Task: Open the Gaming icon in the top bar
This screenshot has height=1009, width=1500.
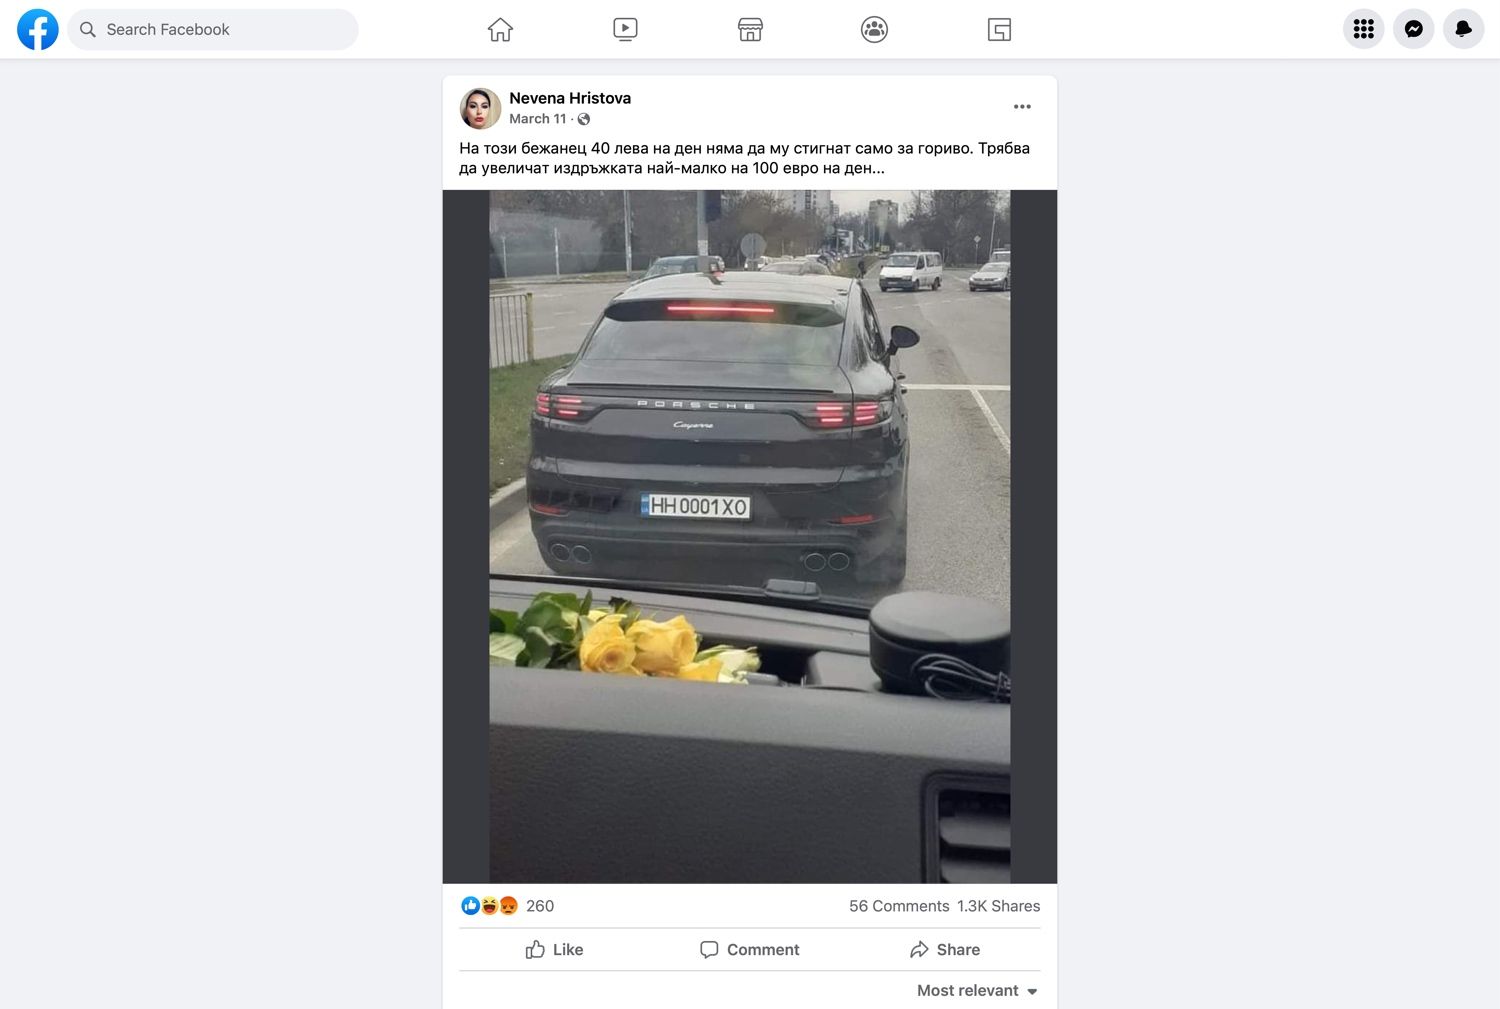Action: point(999,30)
